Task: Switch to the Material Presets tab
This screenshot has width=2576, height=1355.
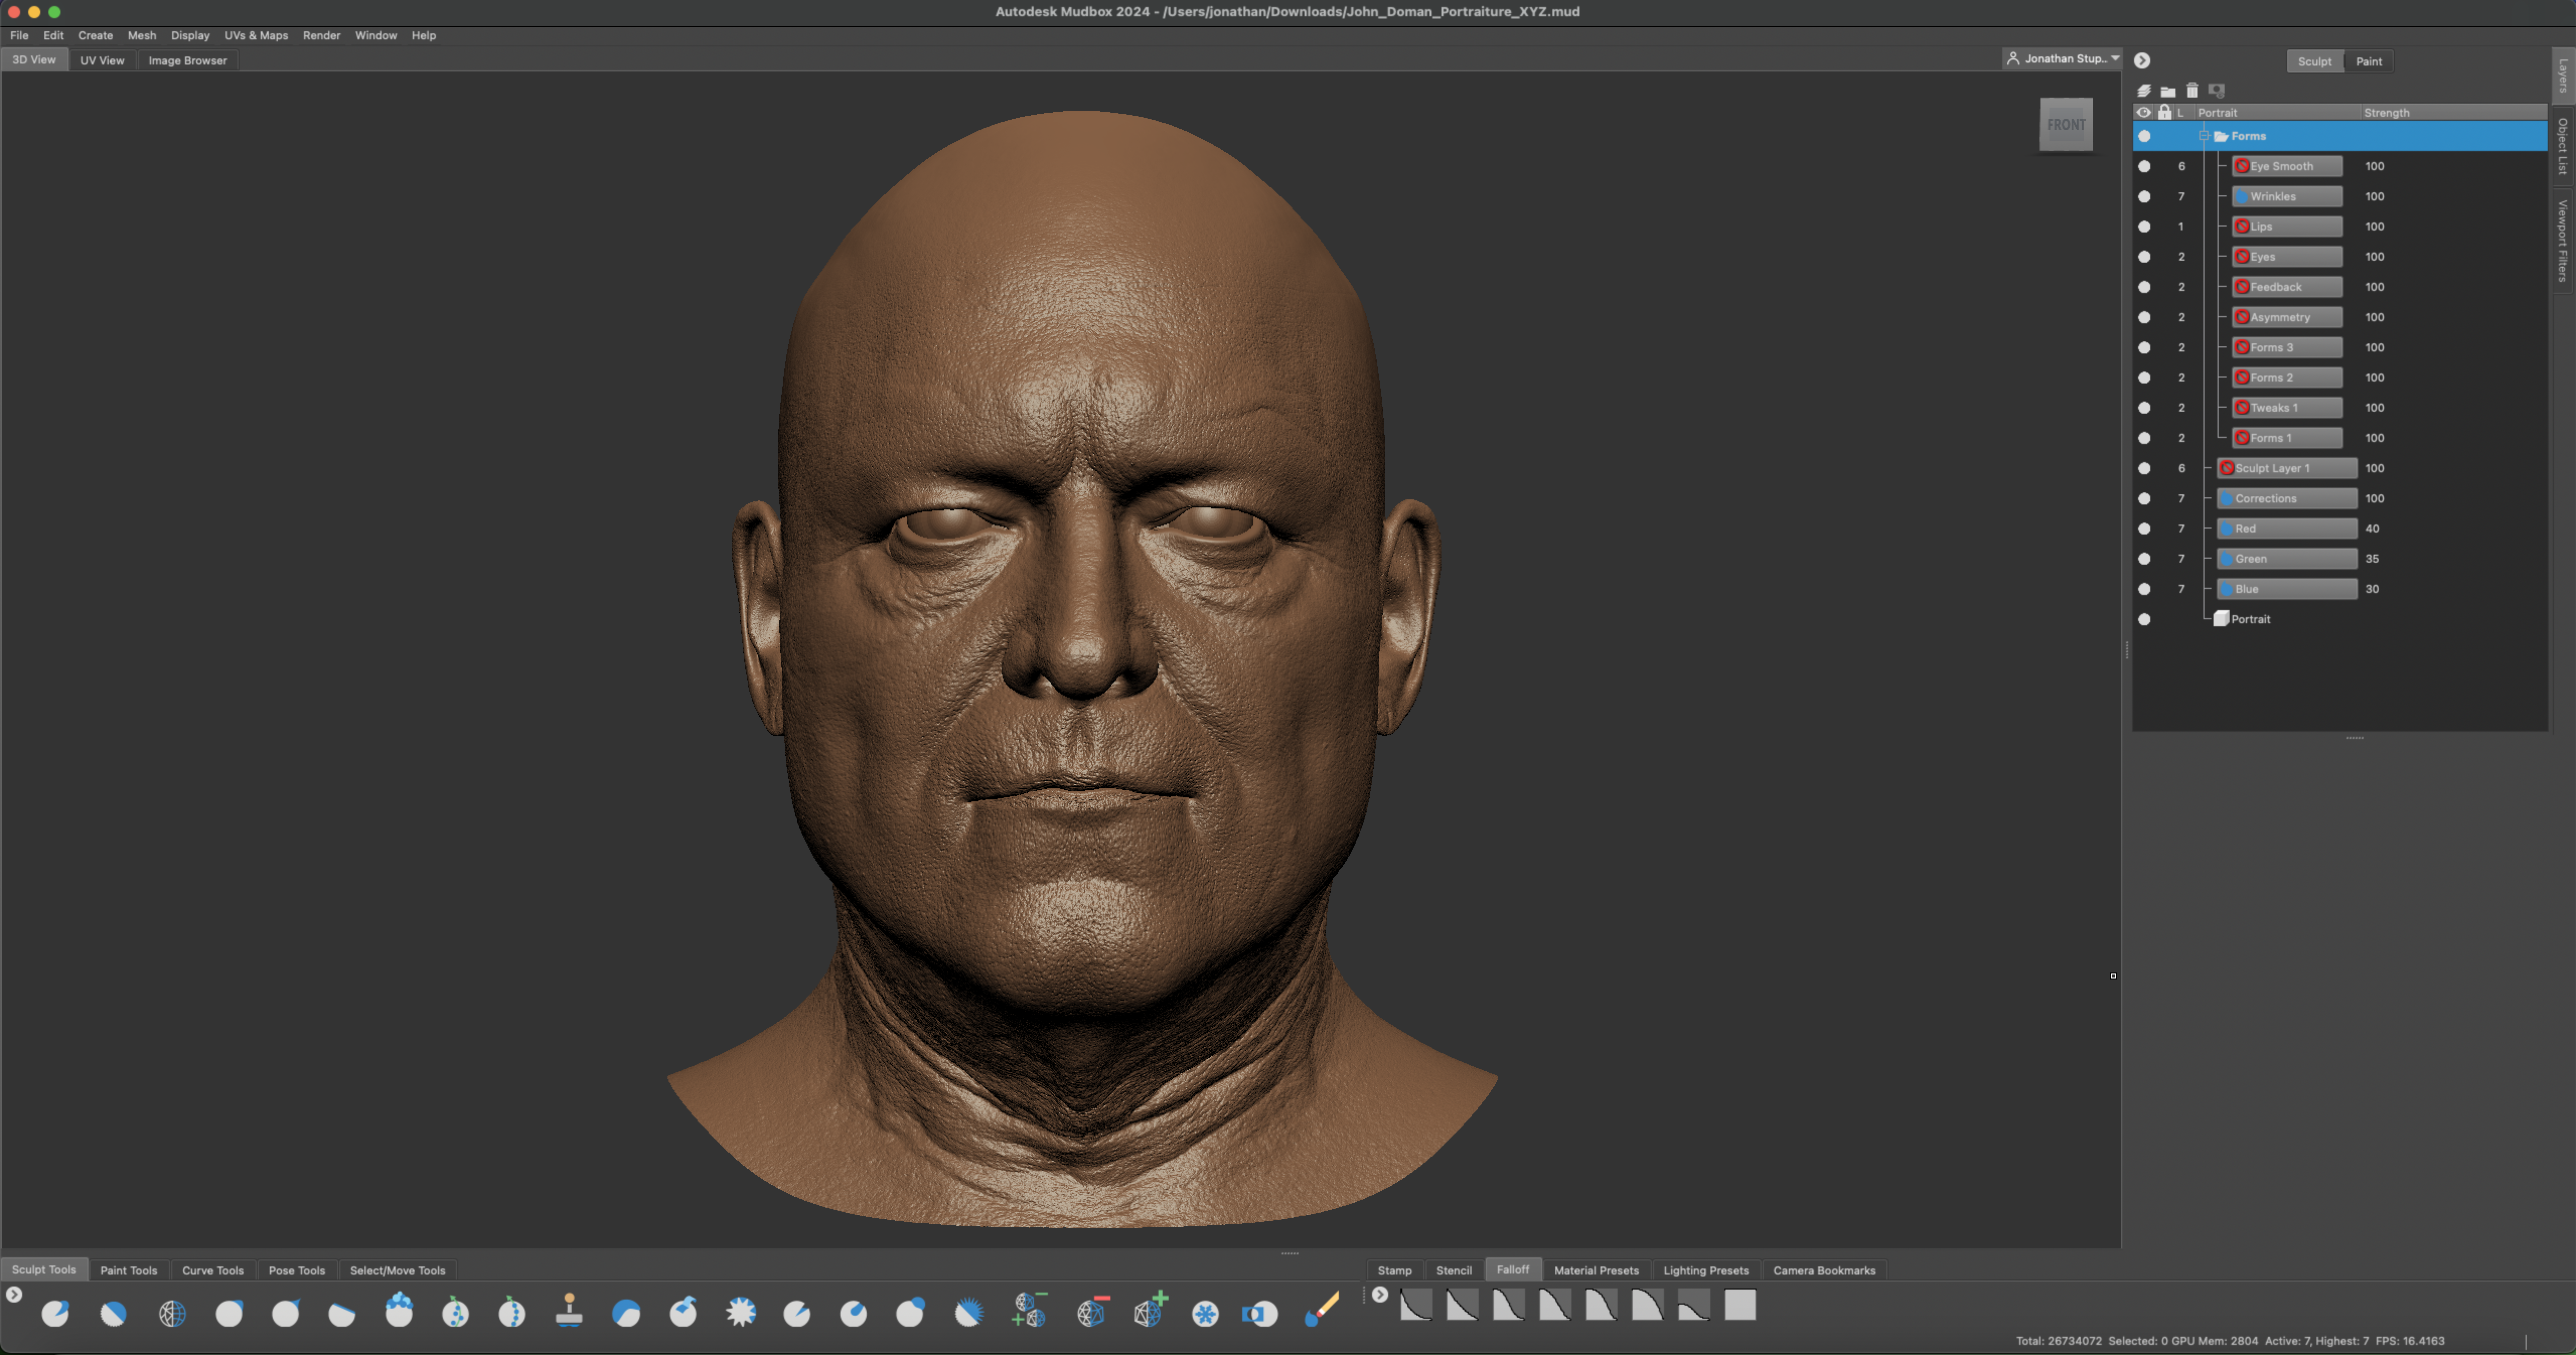Action: (x=1596, y=1270)
